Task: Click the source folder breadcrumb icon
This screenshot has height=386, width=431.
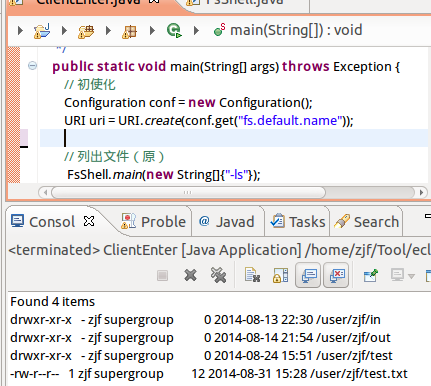Action: 86,31
